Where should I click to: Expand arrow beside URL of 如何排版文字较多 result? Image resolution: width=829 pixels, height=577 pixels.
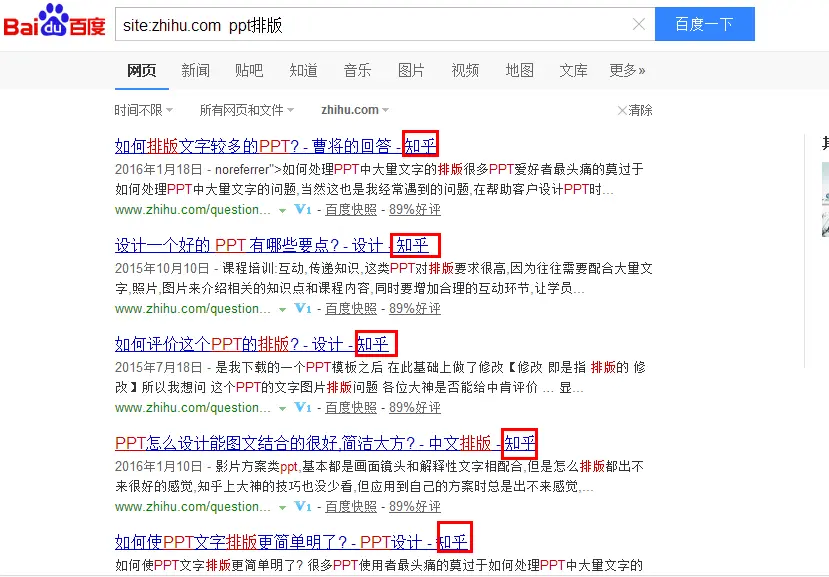pyautogui.click(x=283, y=210)
